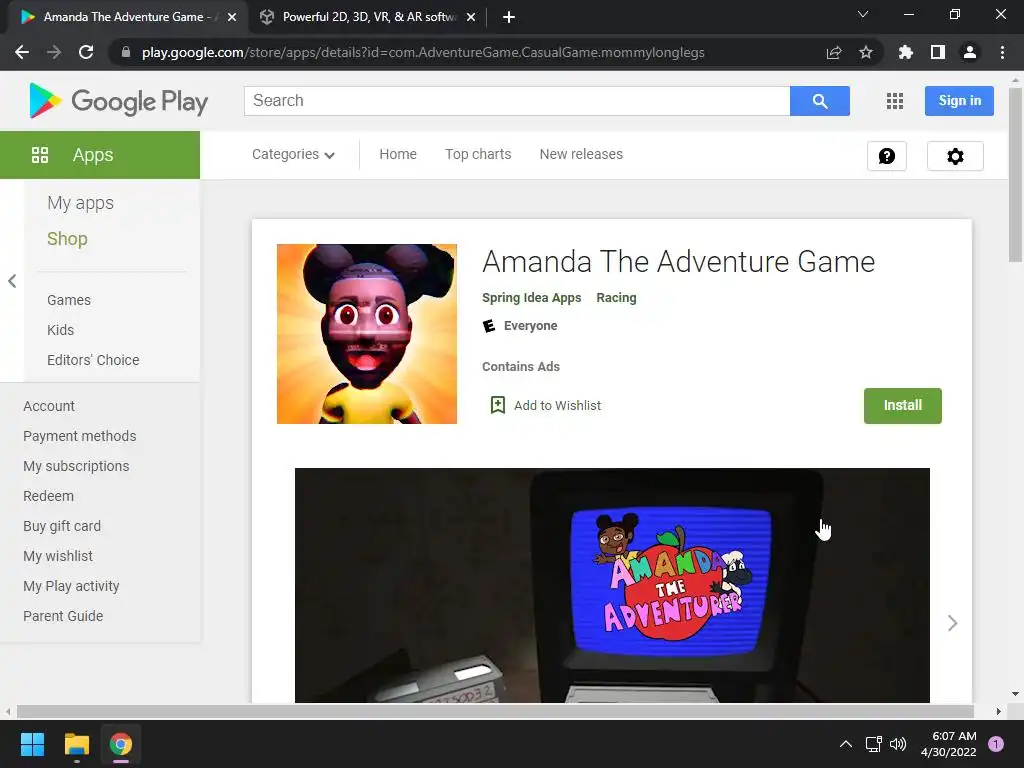Viewport: 1024px width, 768px height.
Task: Click the Redeem link
Action: (x=48, y=496)
